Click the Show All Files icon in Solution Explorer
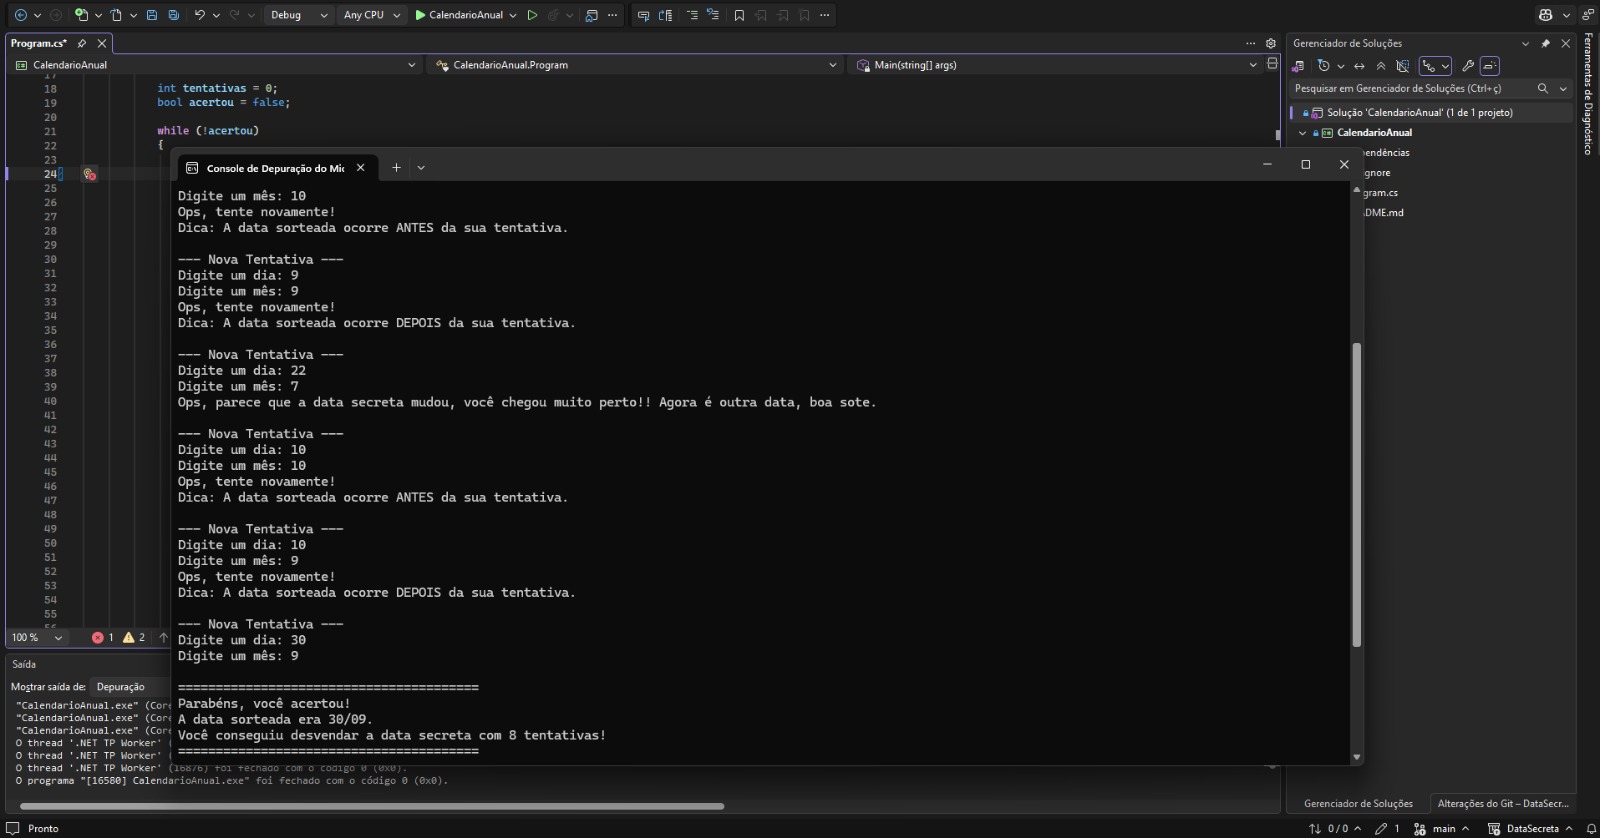Screen dimensions: 1600x838 [x=1403, y=66]
